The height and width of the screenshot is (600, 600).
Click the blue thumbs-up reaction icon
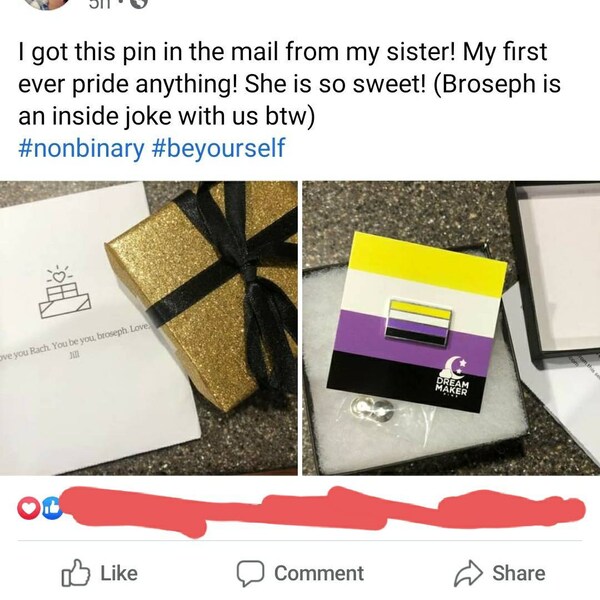coord(51,508)
